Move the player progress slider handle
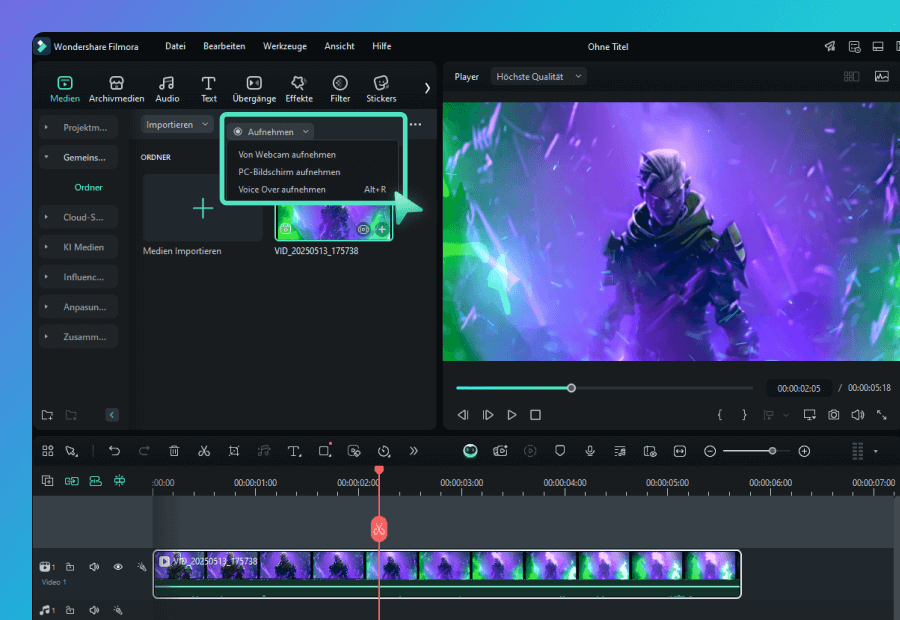This screenshot has width=900, height=620. point(571,388)
